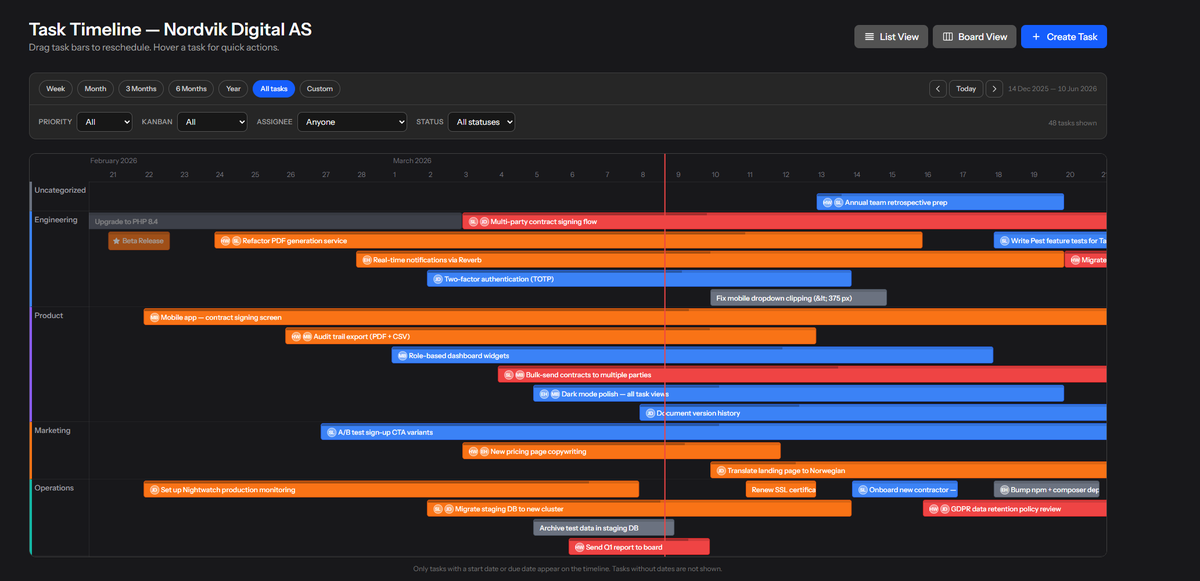Click first avatar on Bulk-send contracts bar
This screenshot has height=581, width=1200.
(x=508, y=375)
